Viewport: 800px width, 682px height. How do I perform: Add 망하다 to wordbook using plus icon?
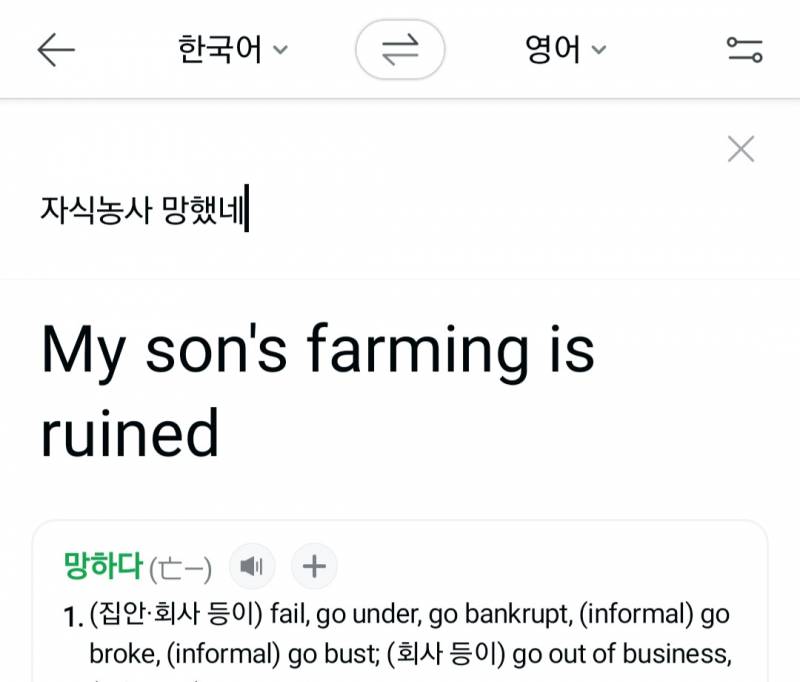(x=314, y=566)
